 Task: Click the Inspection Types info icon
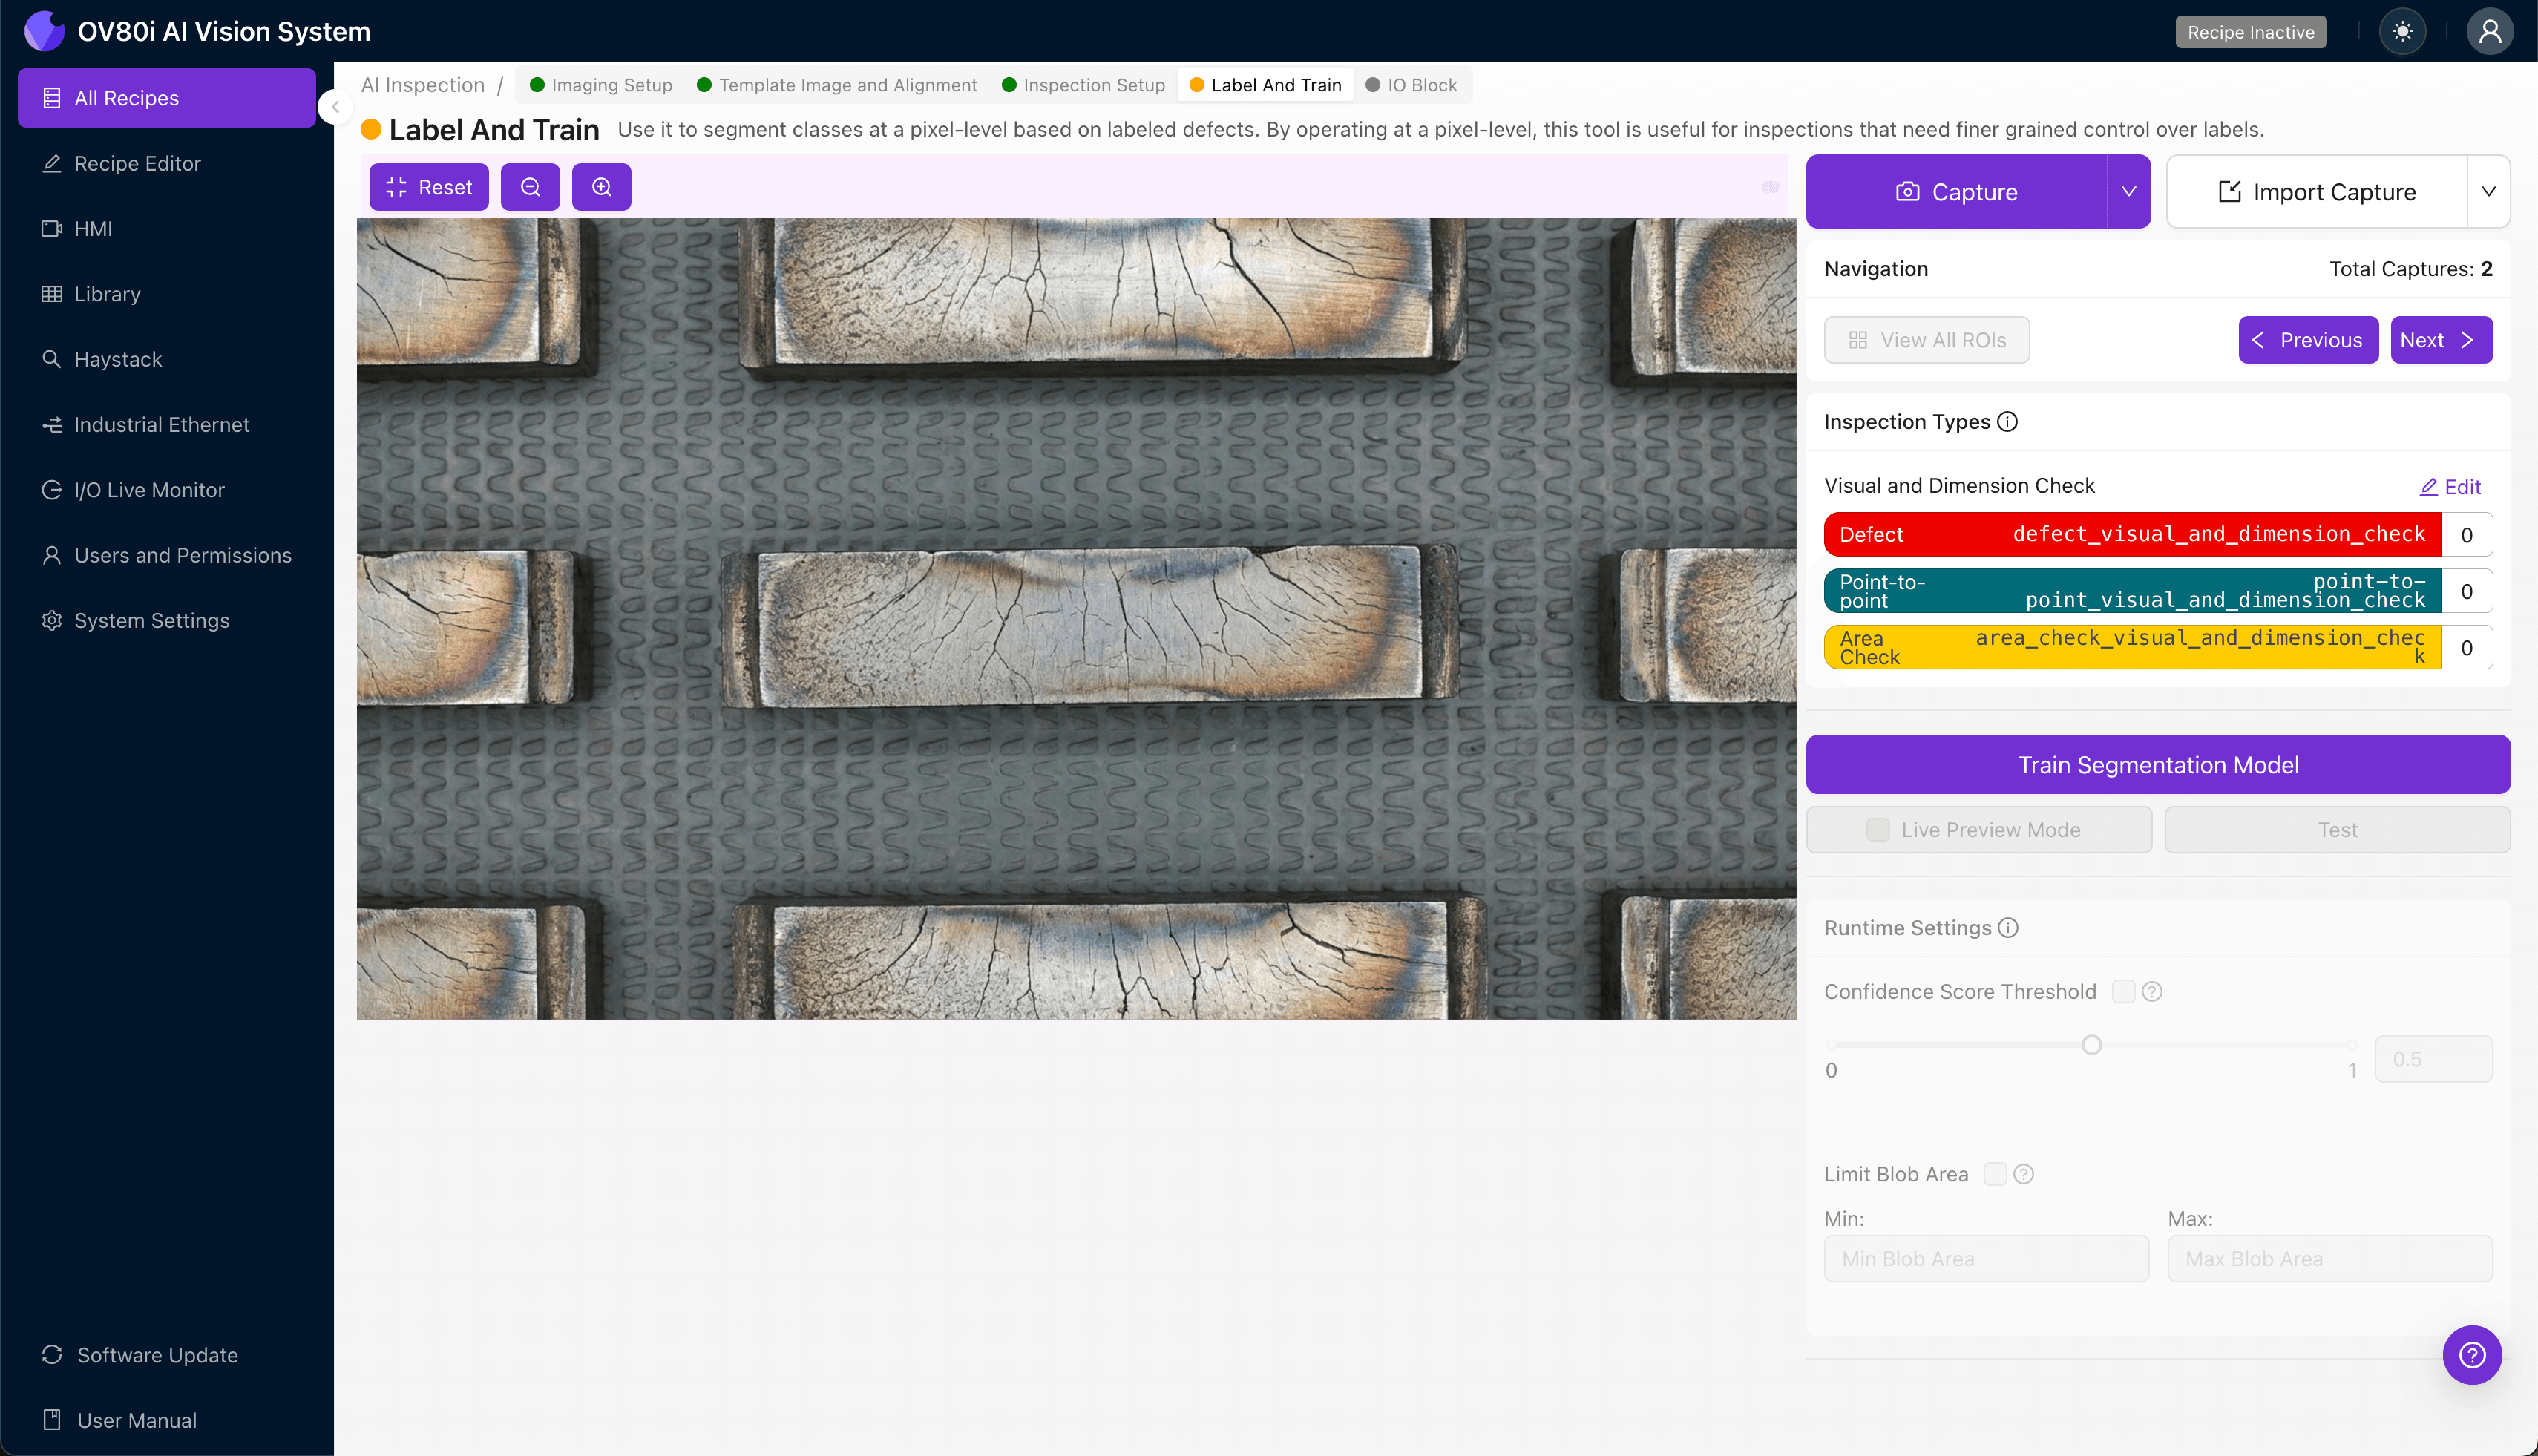[2007, 422]
